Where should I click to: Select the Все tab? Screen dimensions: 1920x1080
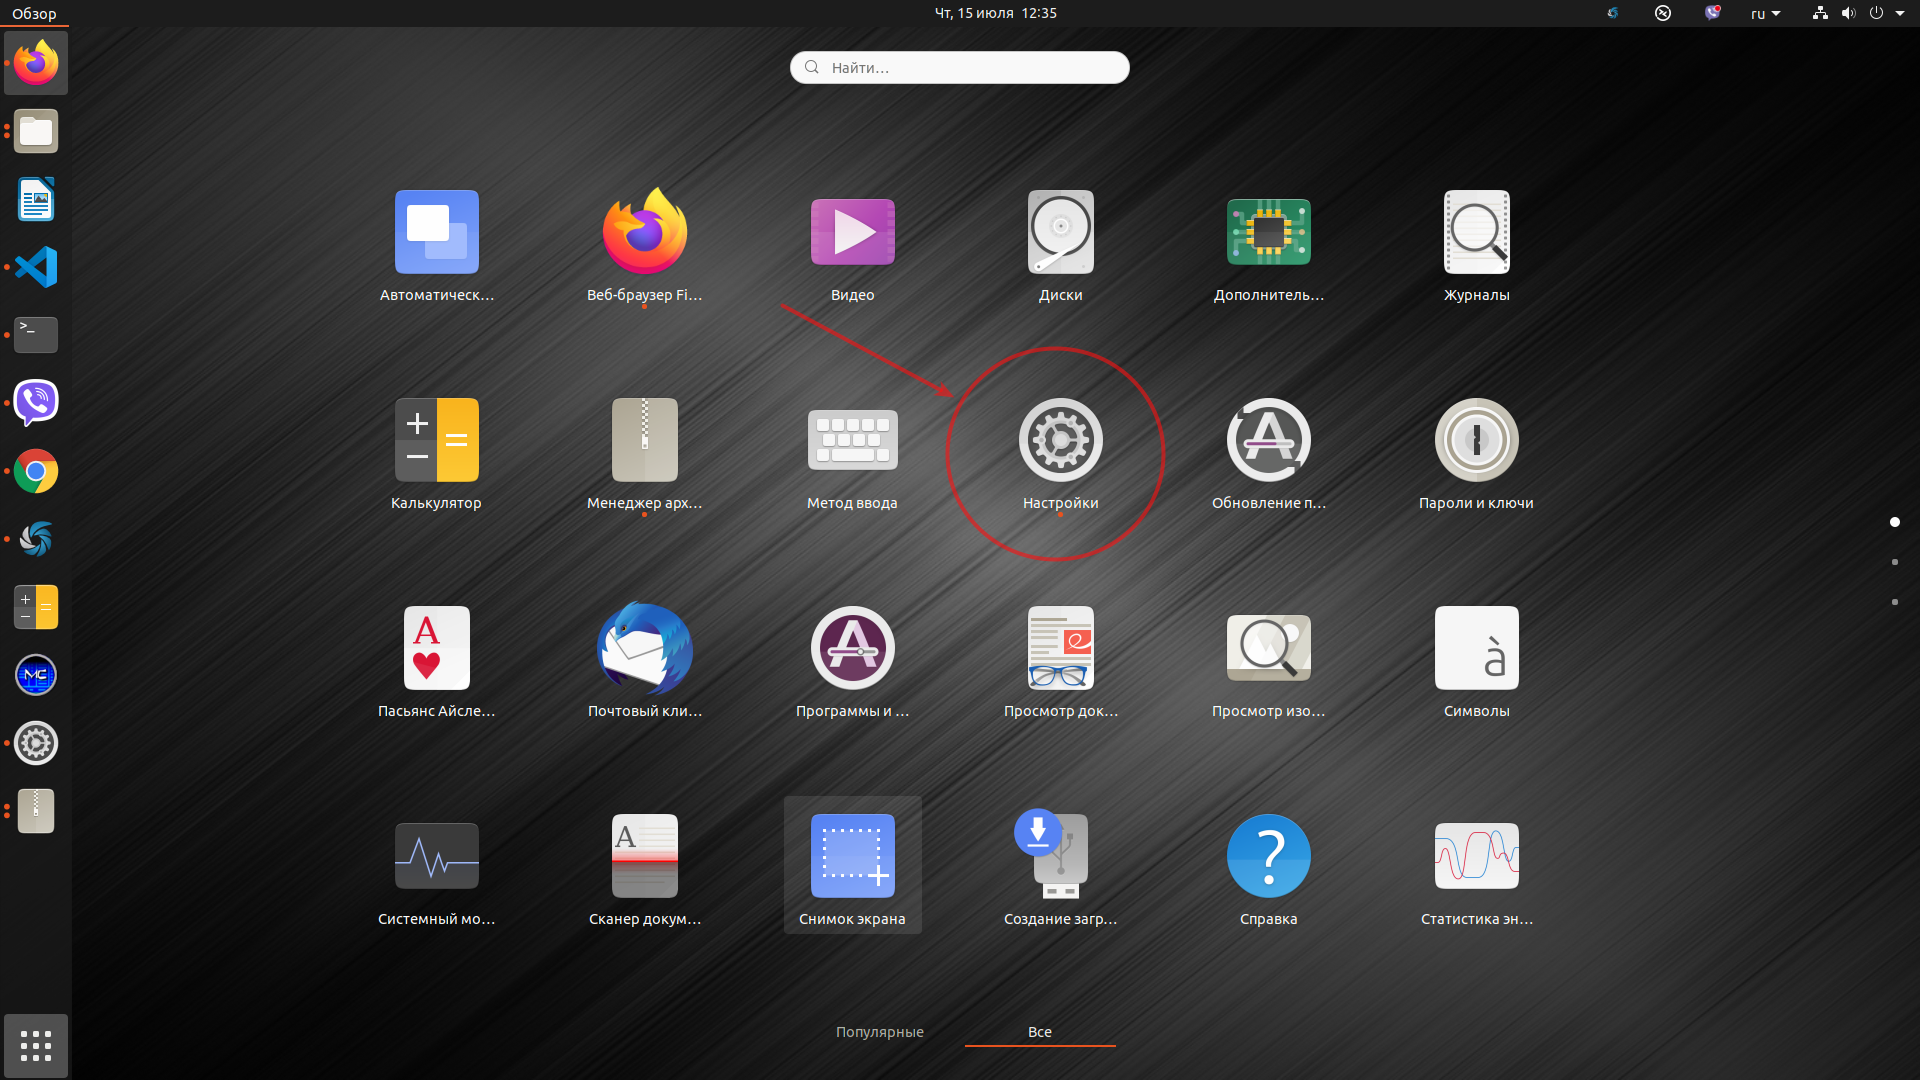click(1039, 1032)
